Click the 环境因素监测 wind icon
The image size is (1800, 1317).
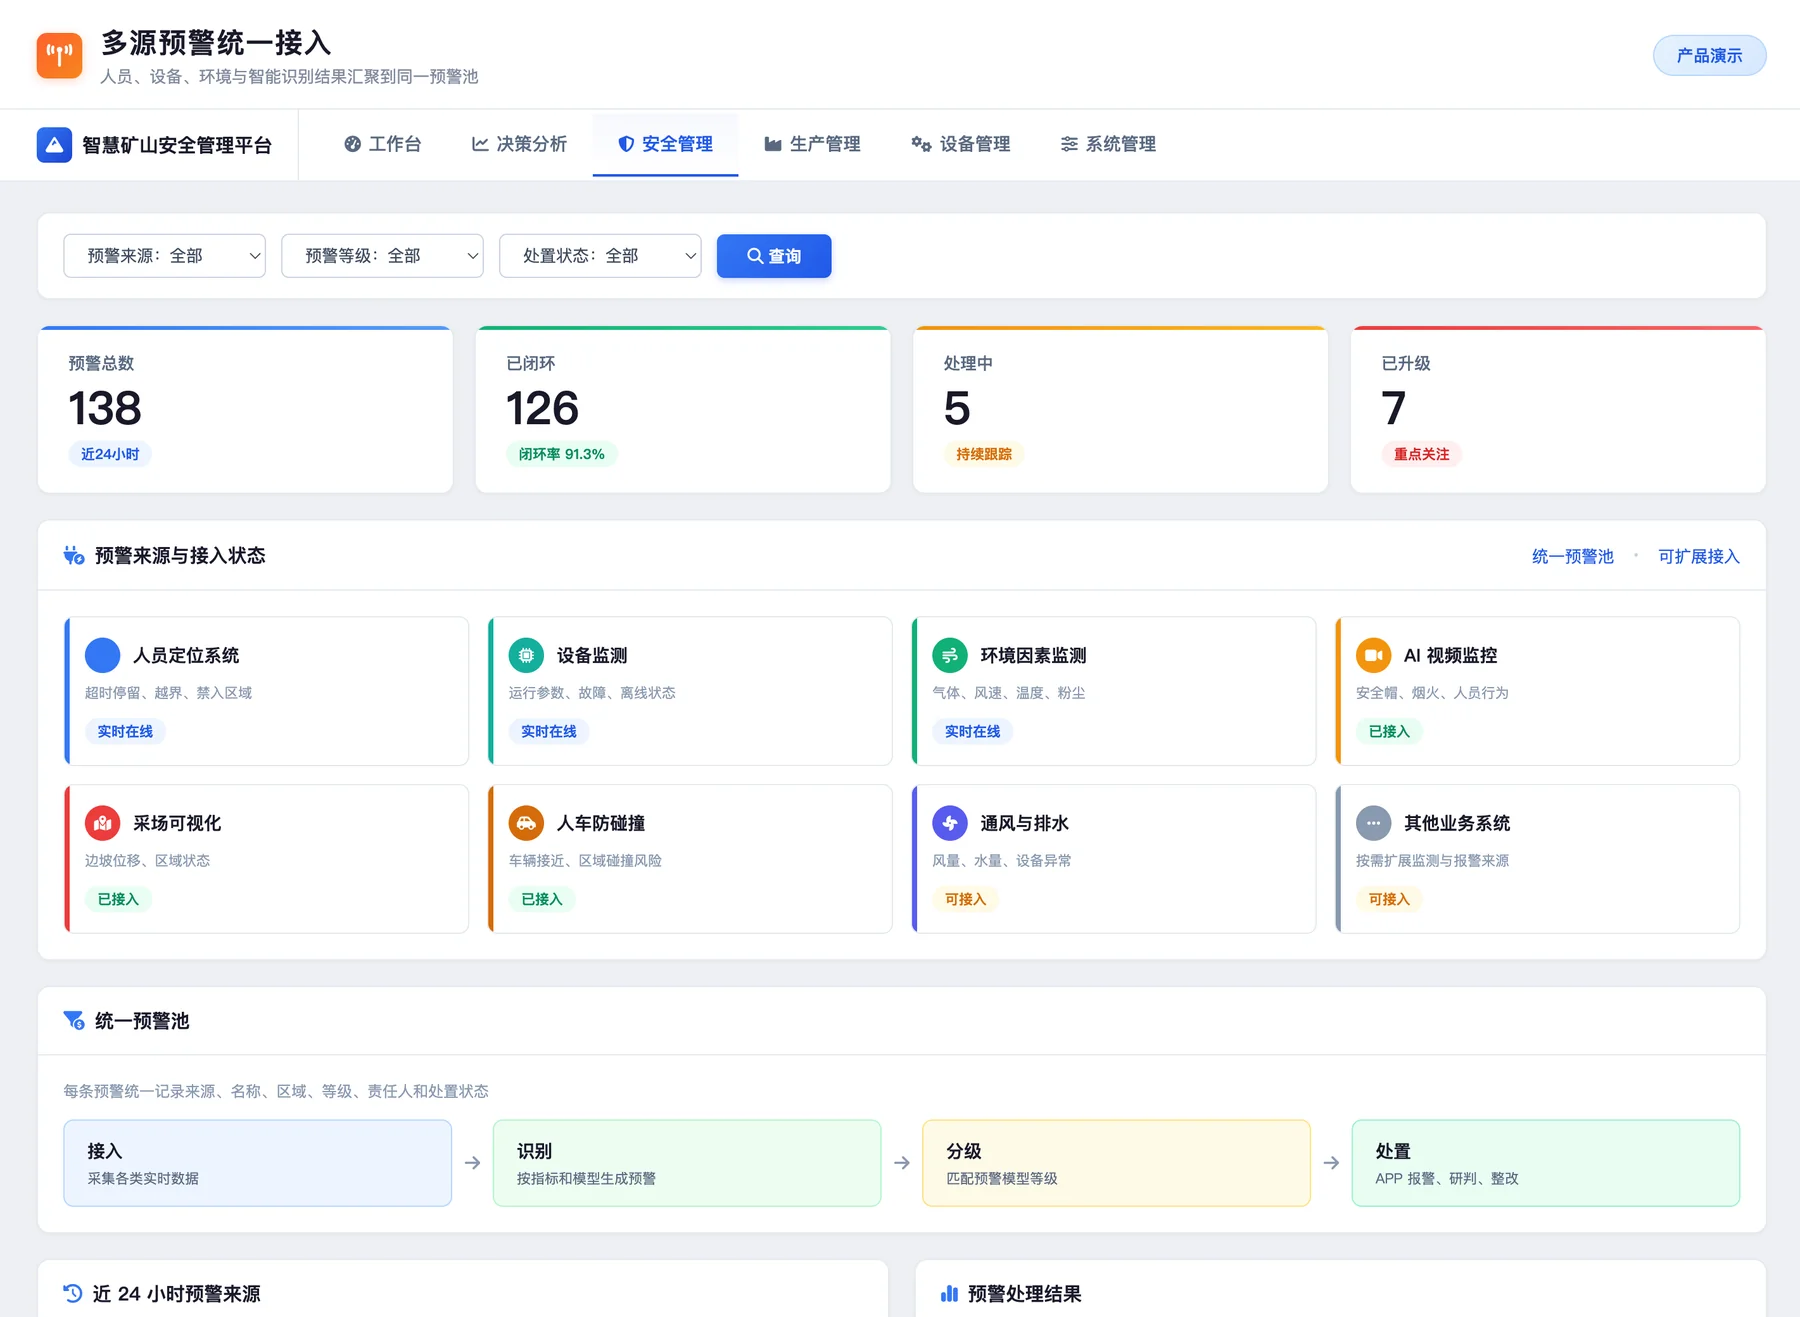(x=950, y=655)
